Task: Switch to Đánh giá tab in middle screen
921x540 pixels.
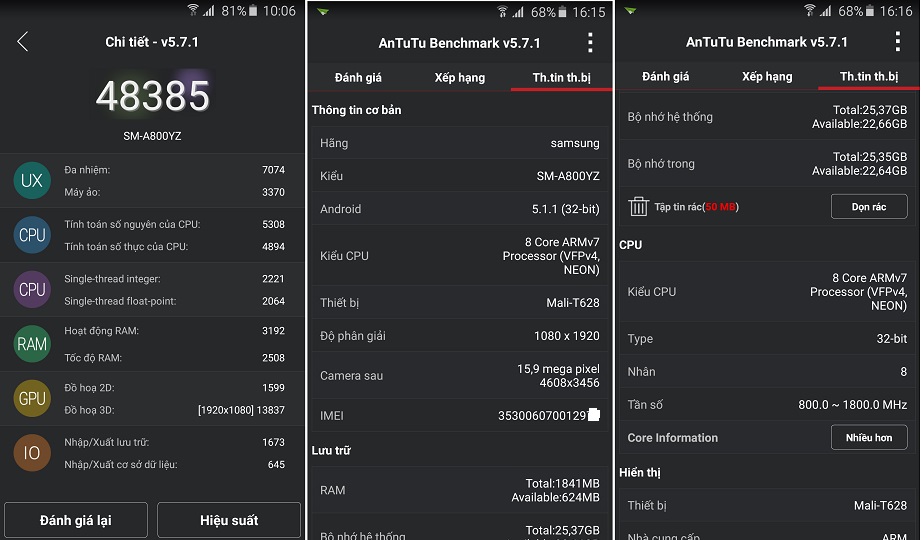Action: pyautogui.click(x=358, y=78)
